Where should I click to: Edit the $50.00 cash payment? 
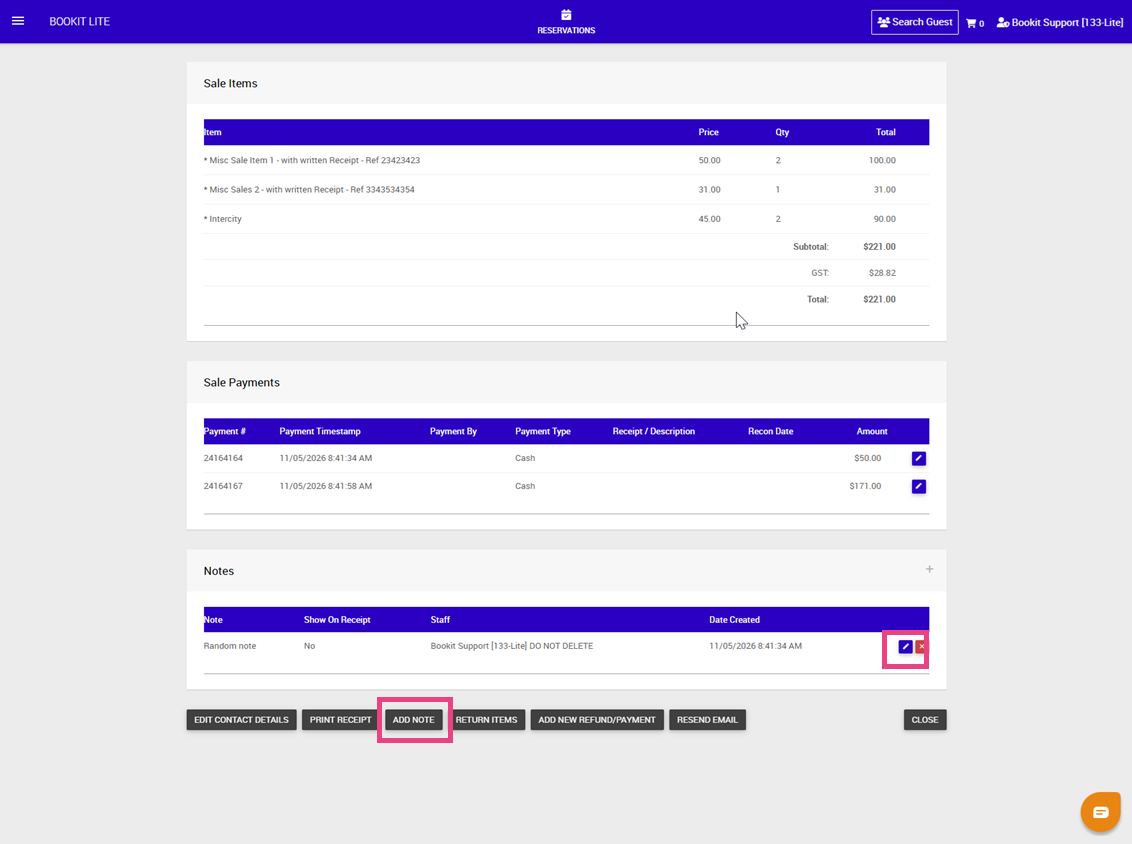pyautogui.click(x=918, y=458)
